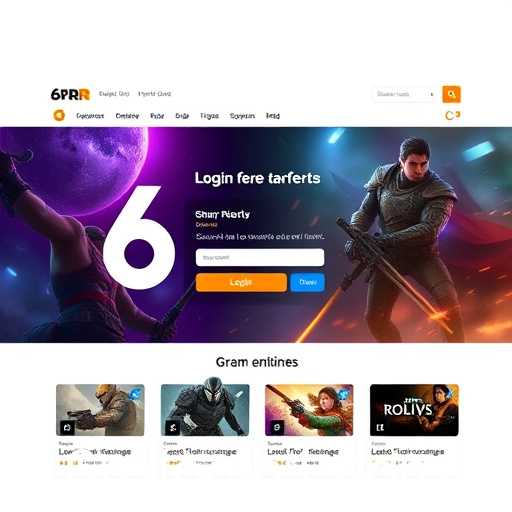Click the orange search icon button
Screen dimensions: 512x512
451,94
